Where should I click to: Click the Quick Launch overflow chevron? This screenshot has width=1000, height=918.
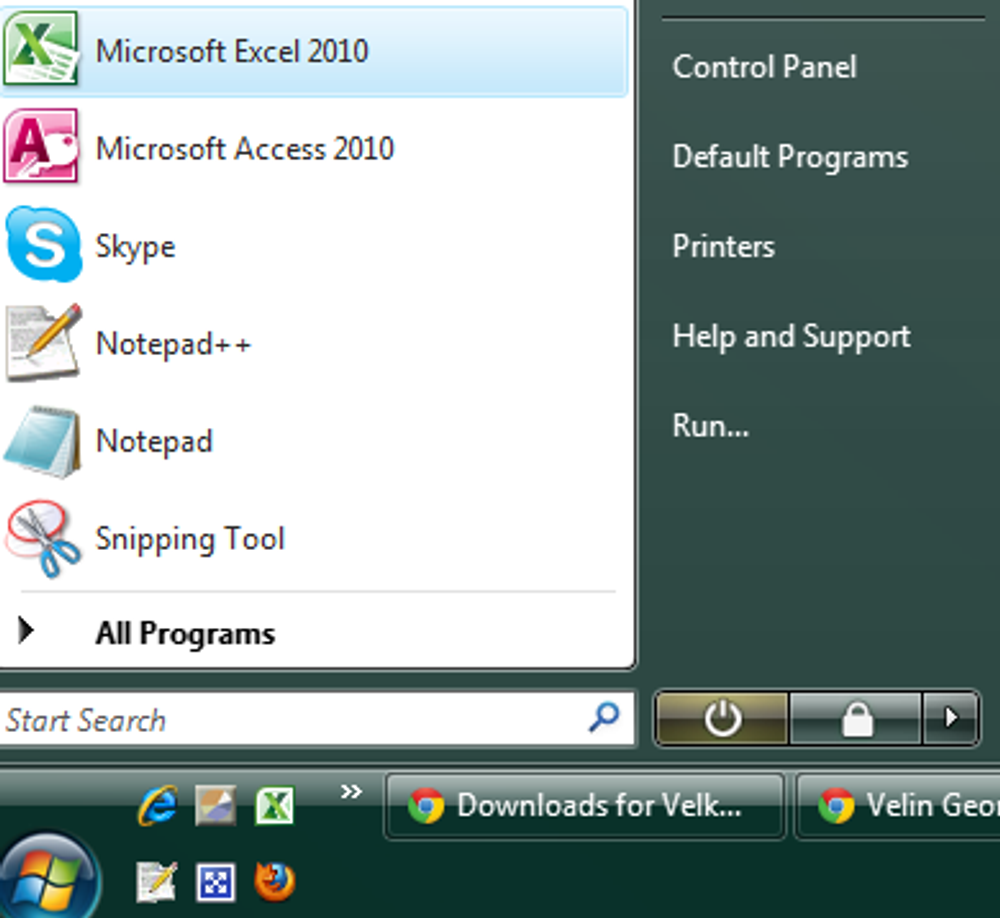(350, 791)
